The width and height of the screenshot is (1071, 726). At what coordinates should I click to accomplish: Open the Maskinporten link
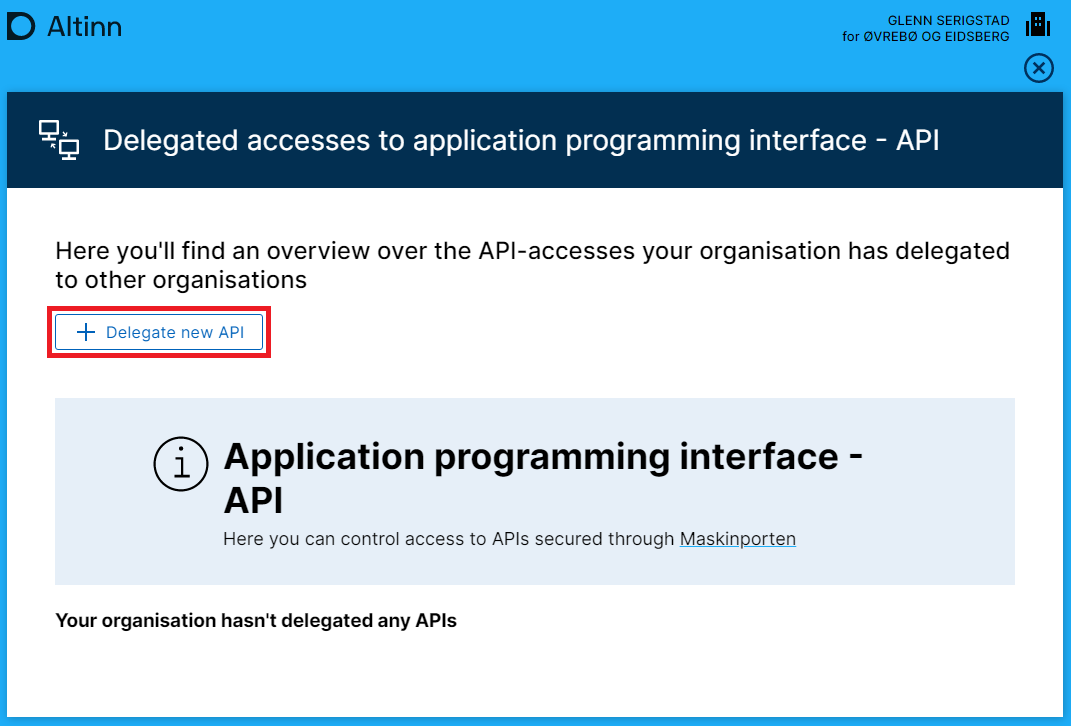point(737,539)
